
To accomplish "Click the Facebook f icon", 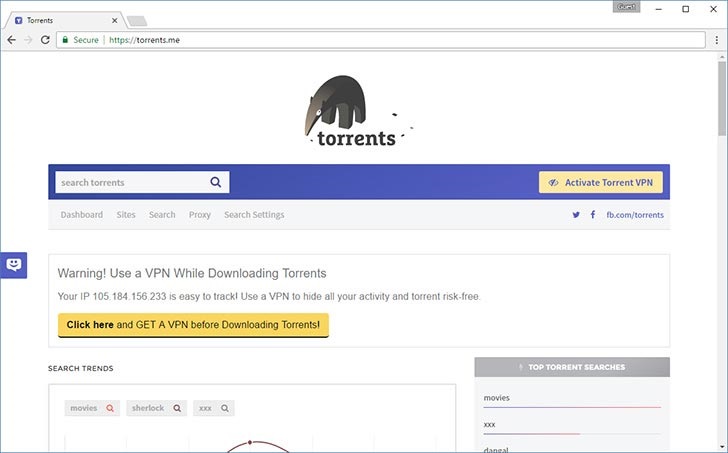I will click(593, 214).
